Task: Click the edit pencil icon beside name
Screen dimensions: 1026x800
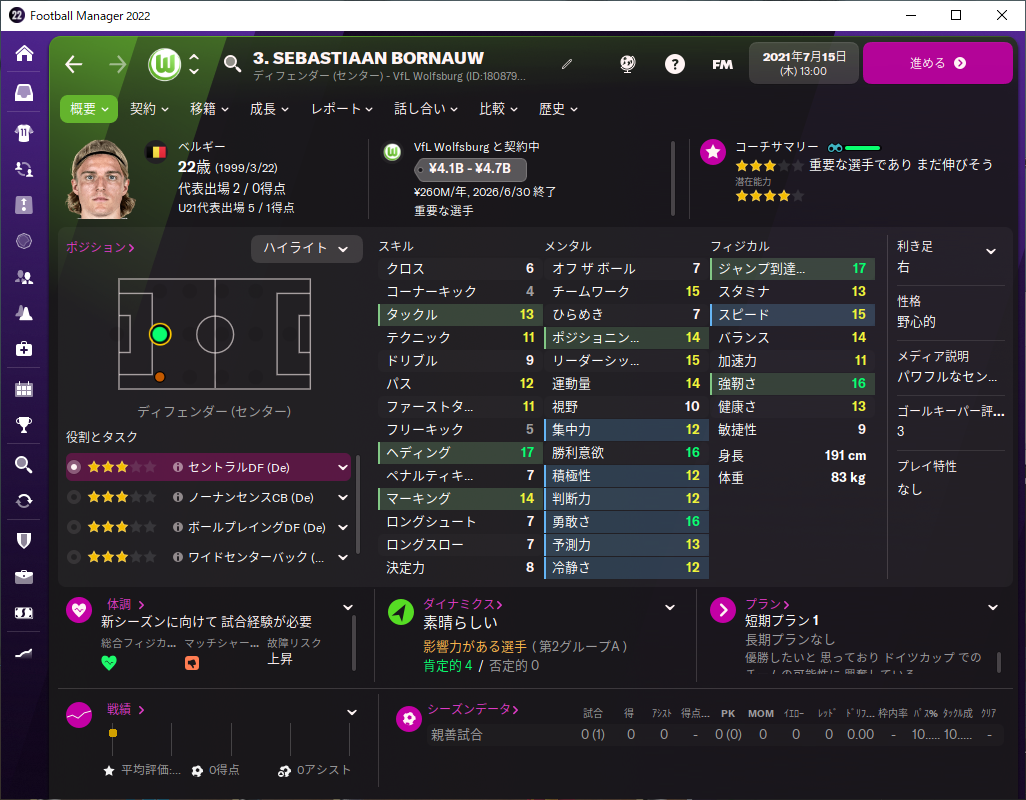Action: coord(567,63)
